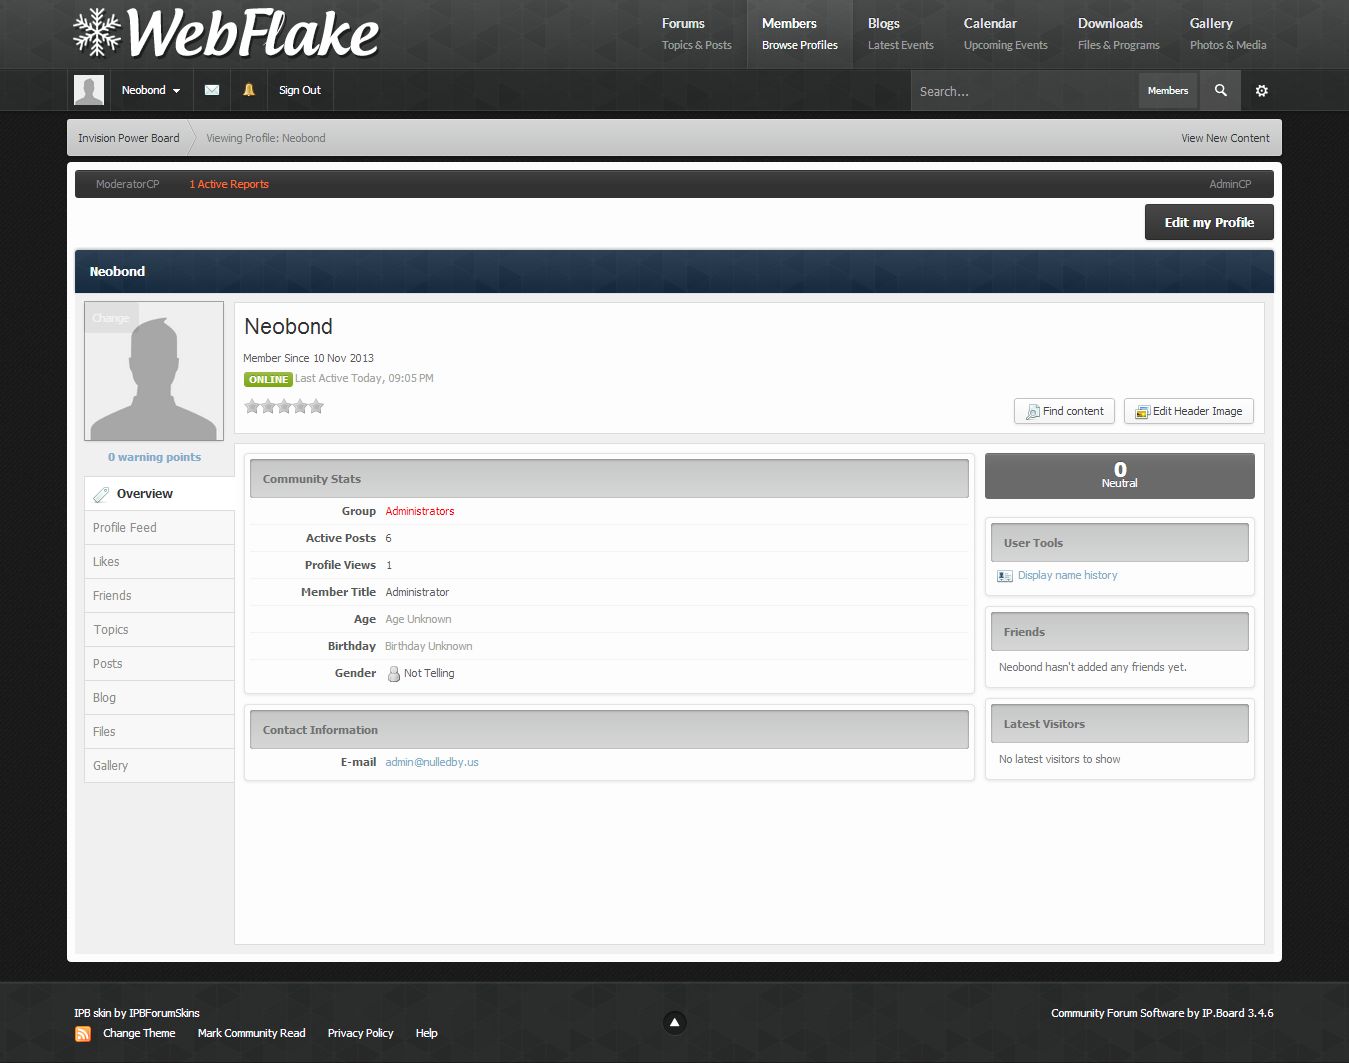1349x1063 pixels.
Task: Open the ModeratorCP link
Action: tap(127, 184)
